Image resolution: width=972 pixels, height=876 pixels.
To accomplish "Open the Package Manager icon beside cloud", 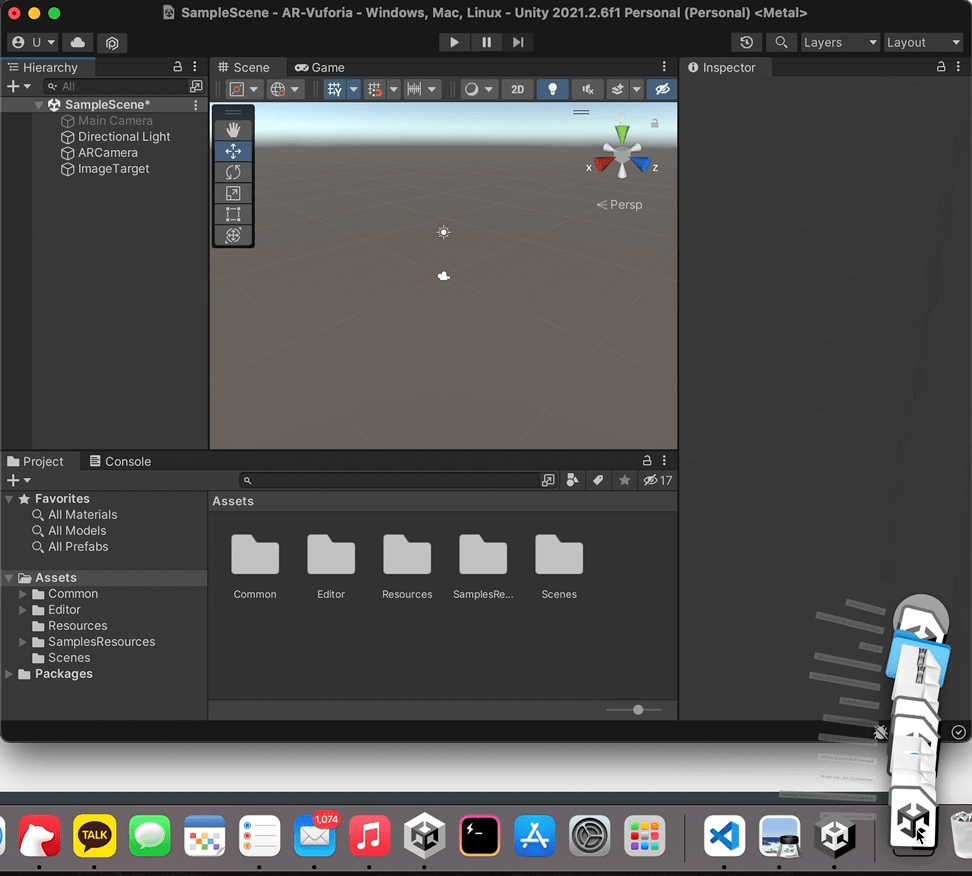I will coord(112,43).
